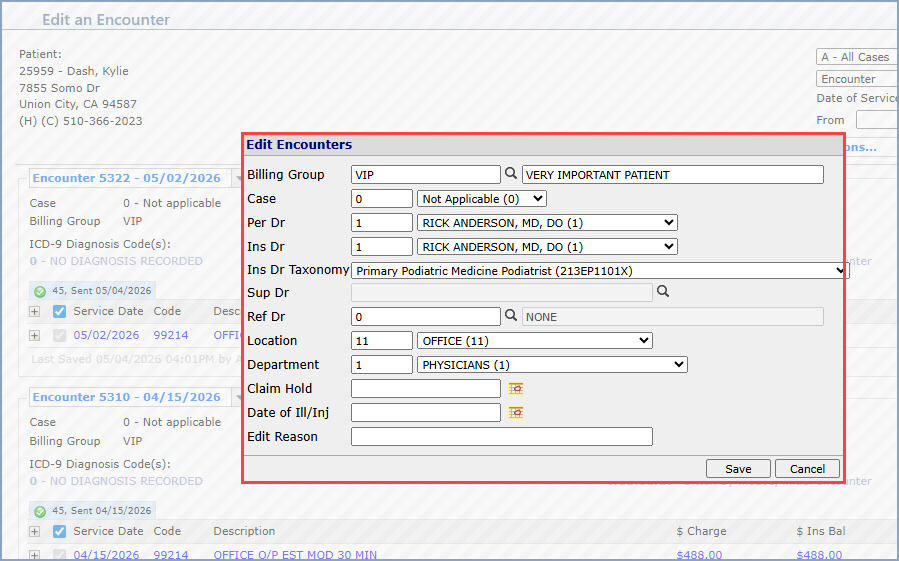Search Billing Group with magnifier icon
Screen dimensions: 899x561
pos(510,173)
